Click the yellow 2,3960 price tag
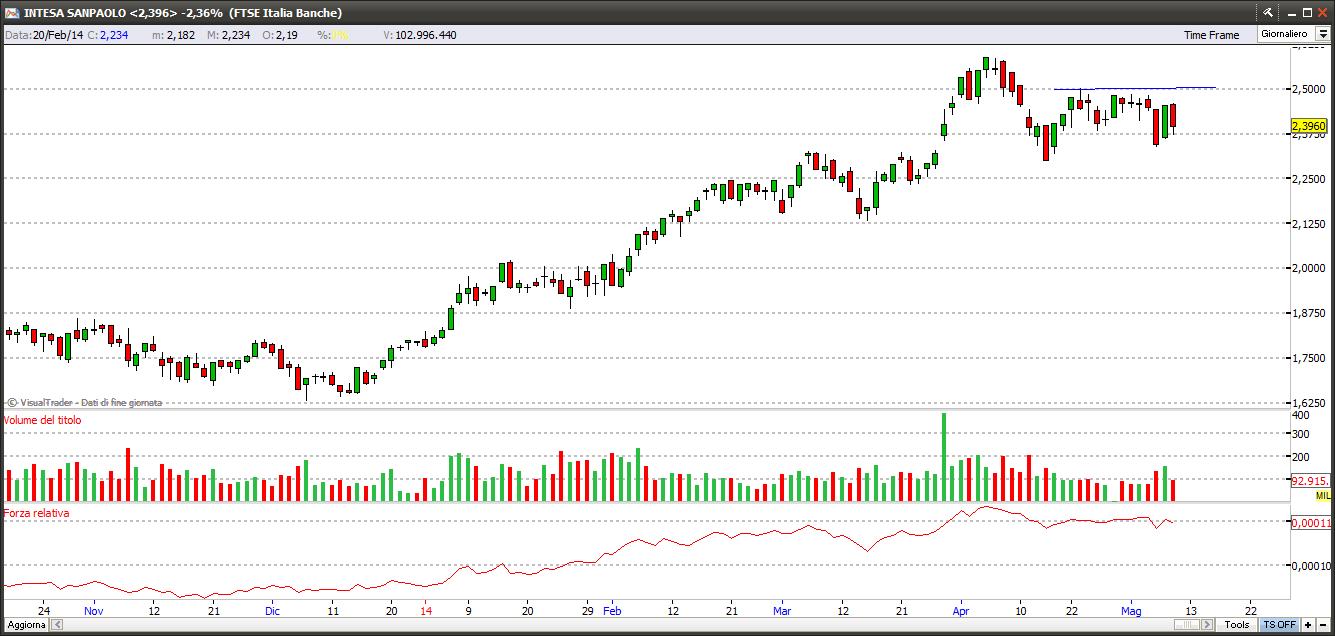 [1309, 126]
